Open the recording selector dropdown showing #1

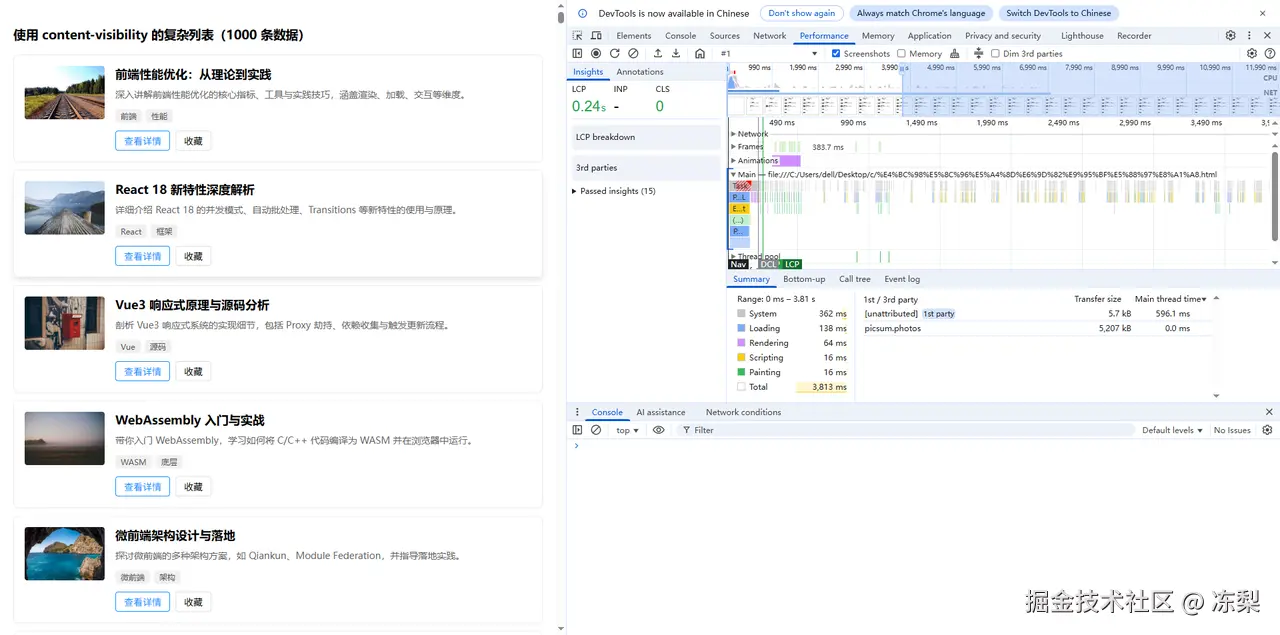[x=768, y=53]
